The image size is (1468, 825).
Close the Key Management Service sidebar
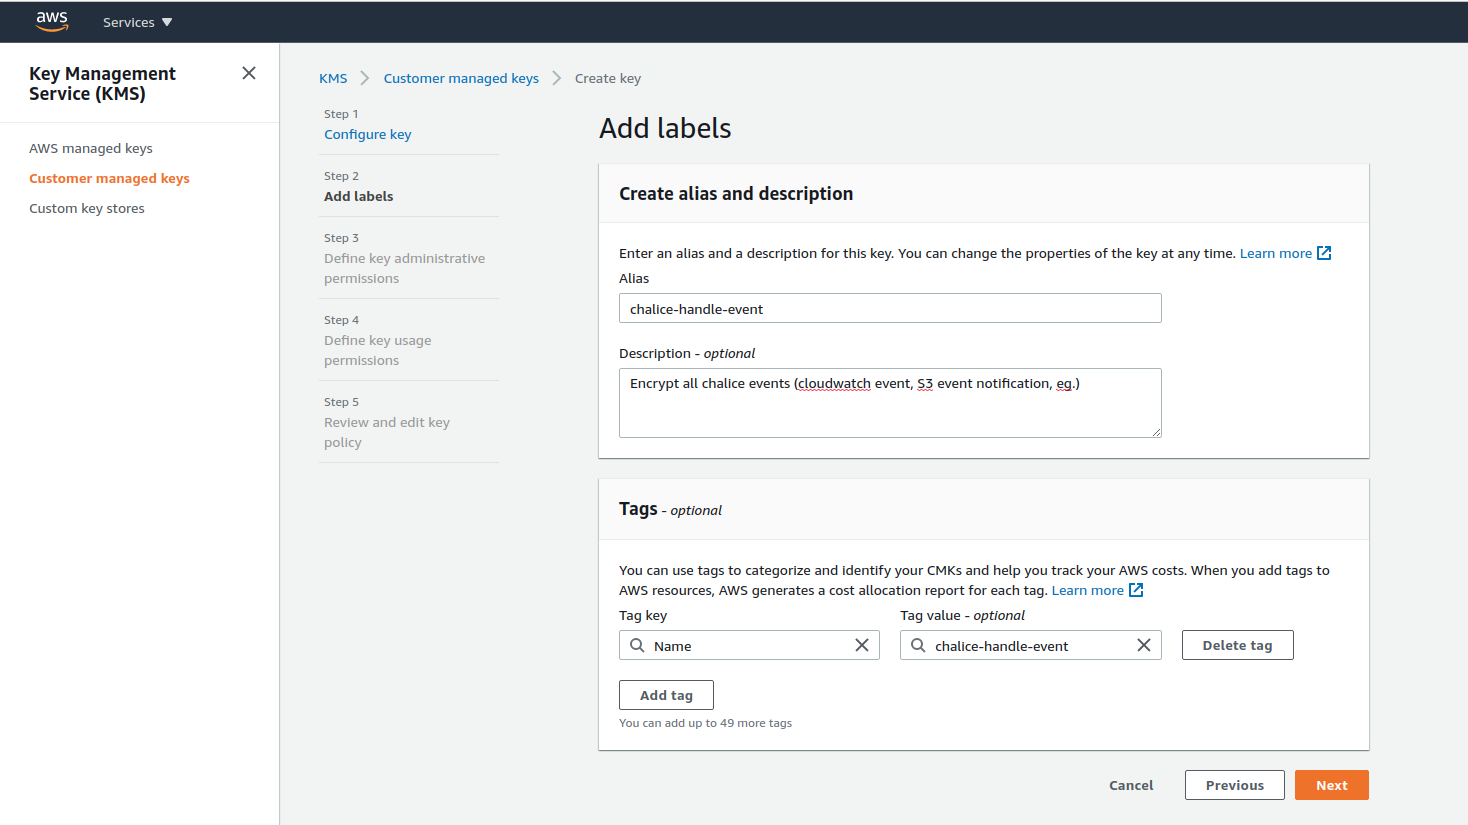point(249,73)
